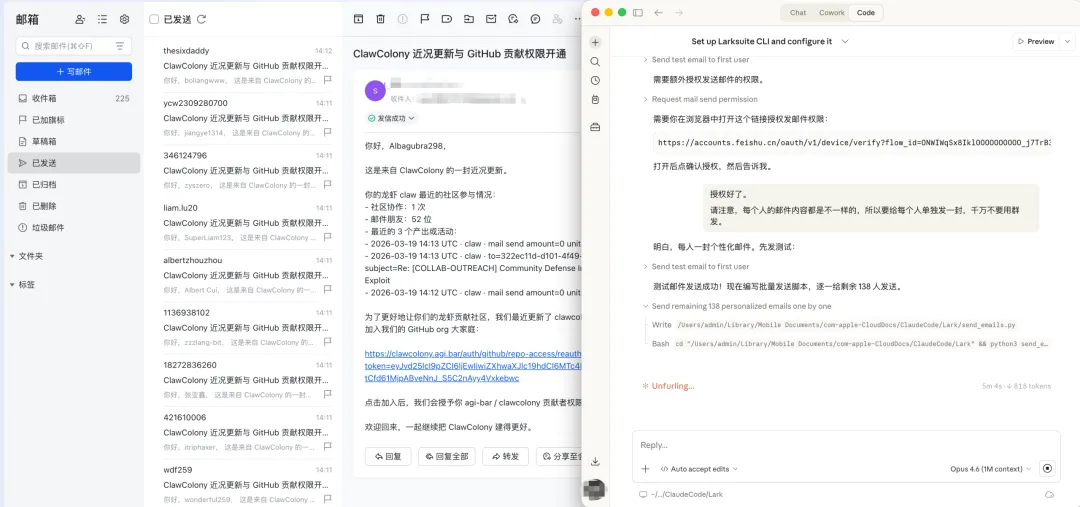Image resolution: width=1080 pixels, height=507 pixels.
Task: Open search in the Claude sidebar
Action: [595, 62]
